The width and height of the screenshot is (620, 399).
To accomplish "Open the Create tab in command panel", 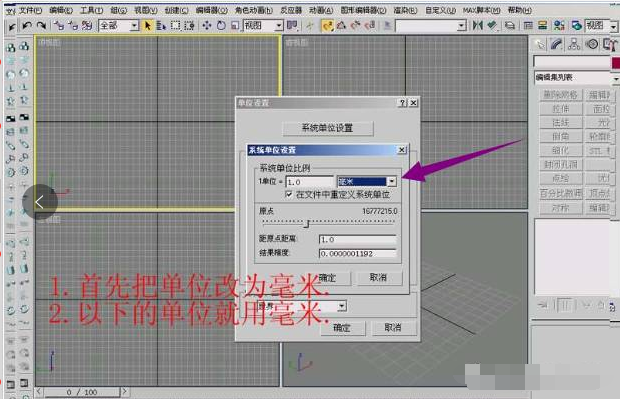I will coord(539,44).
